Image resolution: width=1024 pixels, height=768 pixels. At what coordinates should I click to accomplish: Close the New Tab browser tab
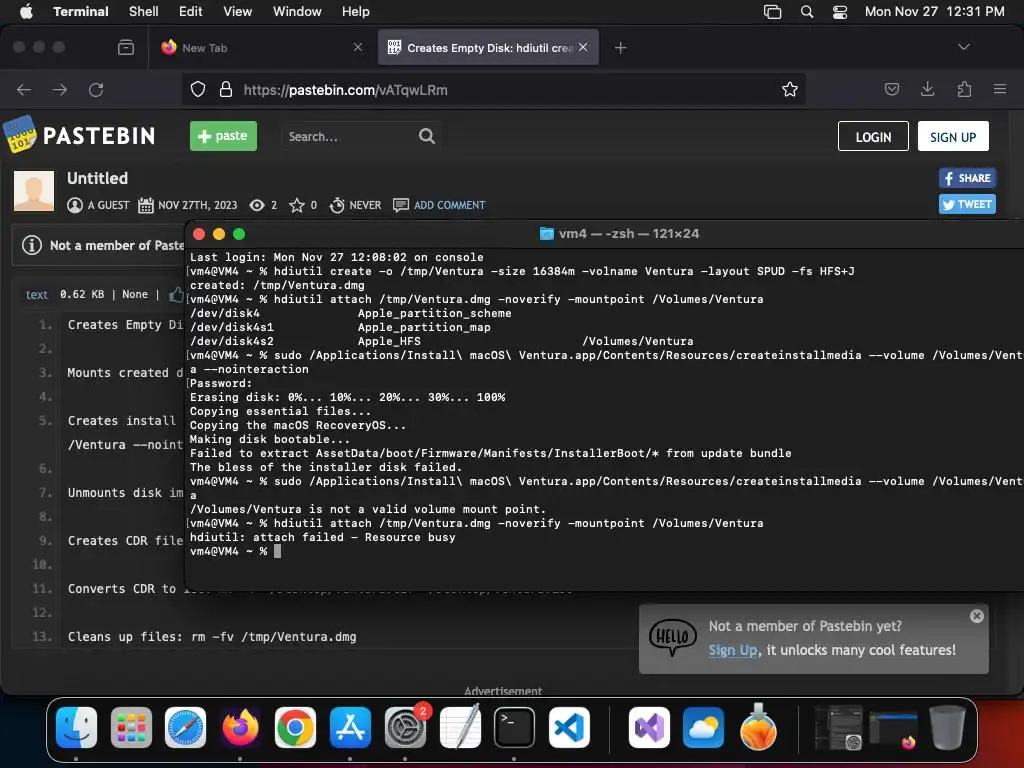point(358,47)
